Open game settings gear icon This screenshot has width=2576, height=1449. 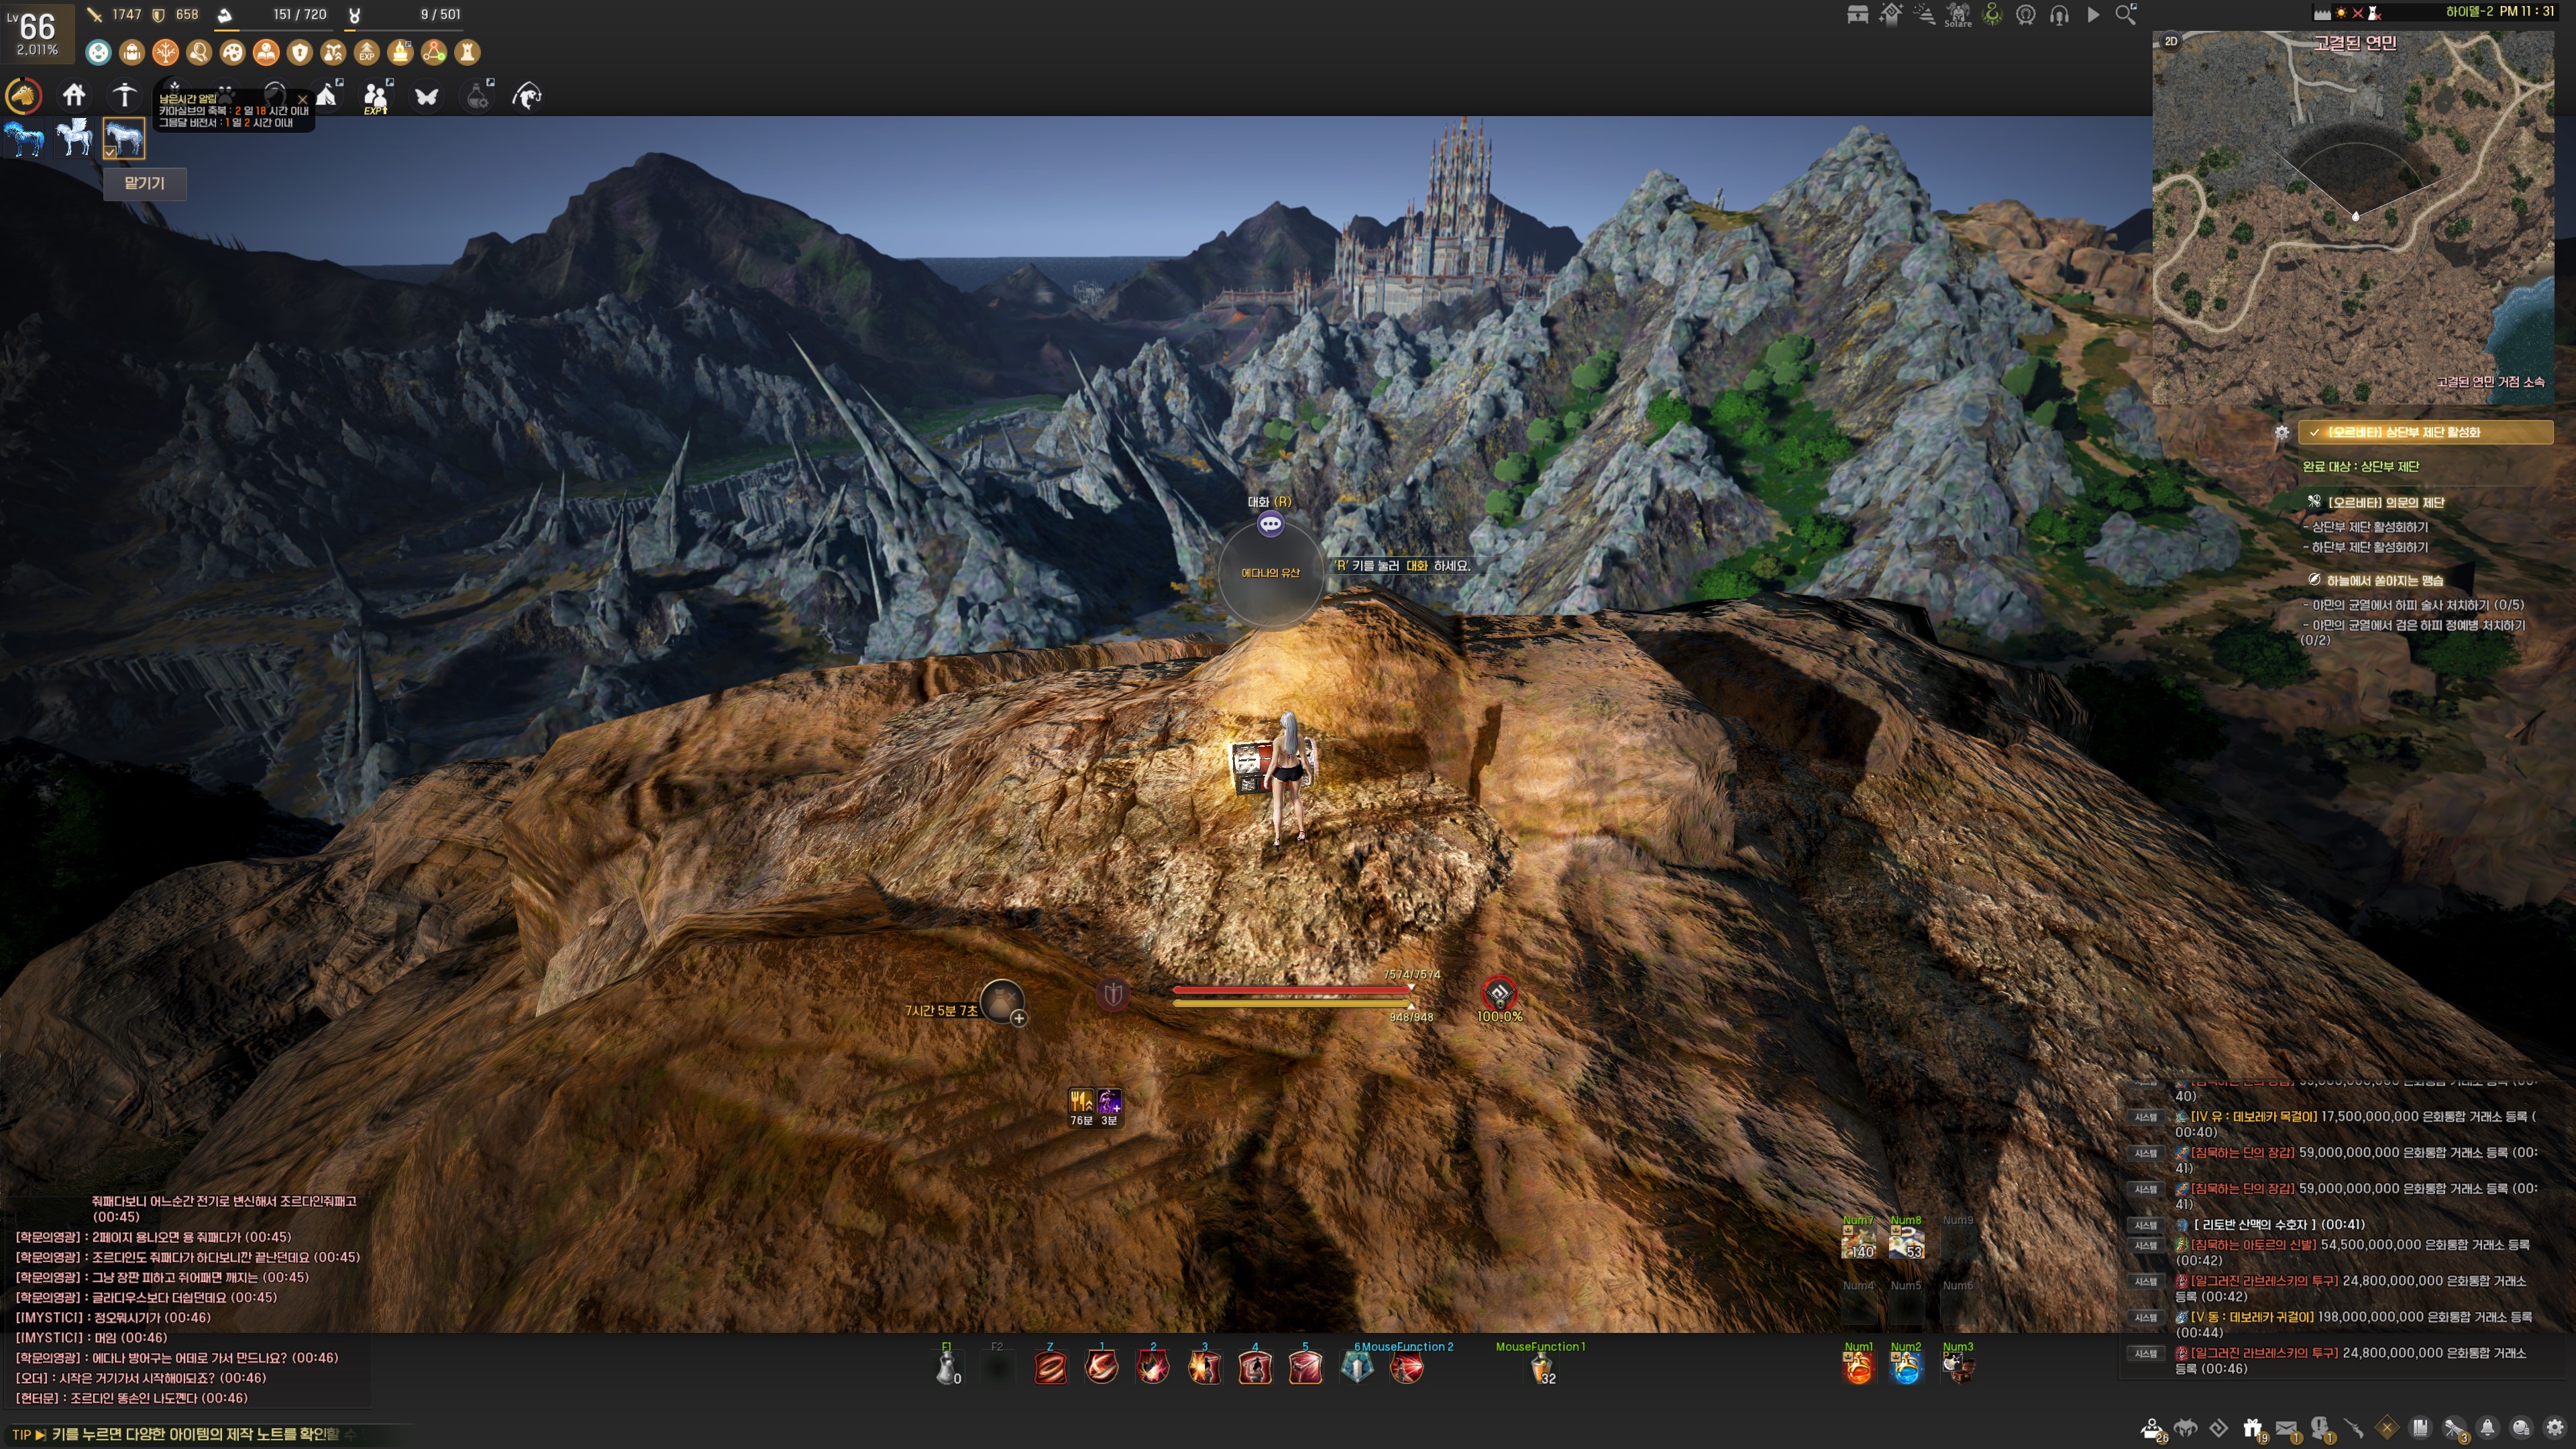(2554, 1428)
